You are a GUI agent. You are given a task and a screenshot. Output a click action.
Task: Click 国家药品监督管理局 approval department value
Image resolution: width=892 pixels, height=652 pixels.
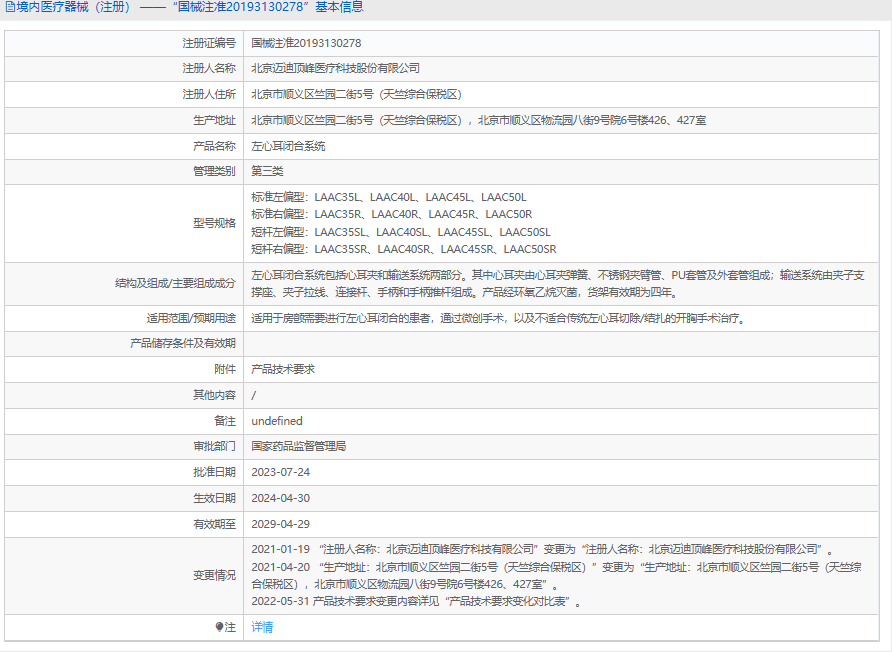click(x=299, y=446)
